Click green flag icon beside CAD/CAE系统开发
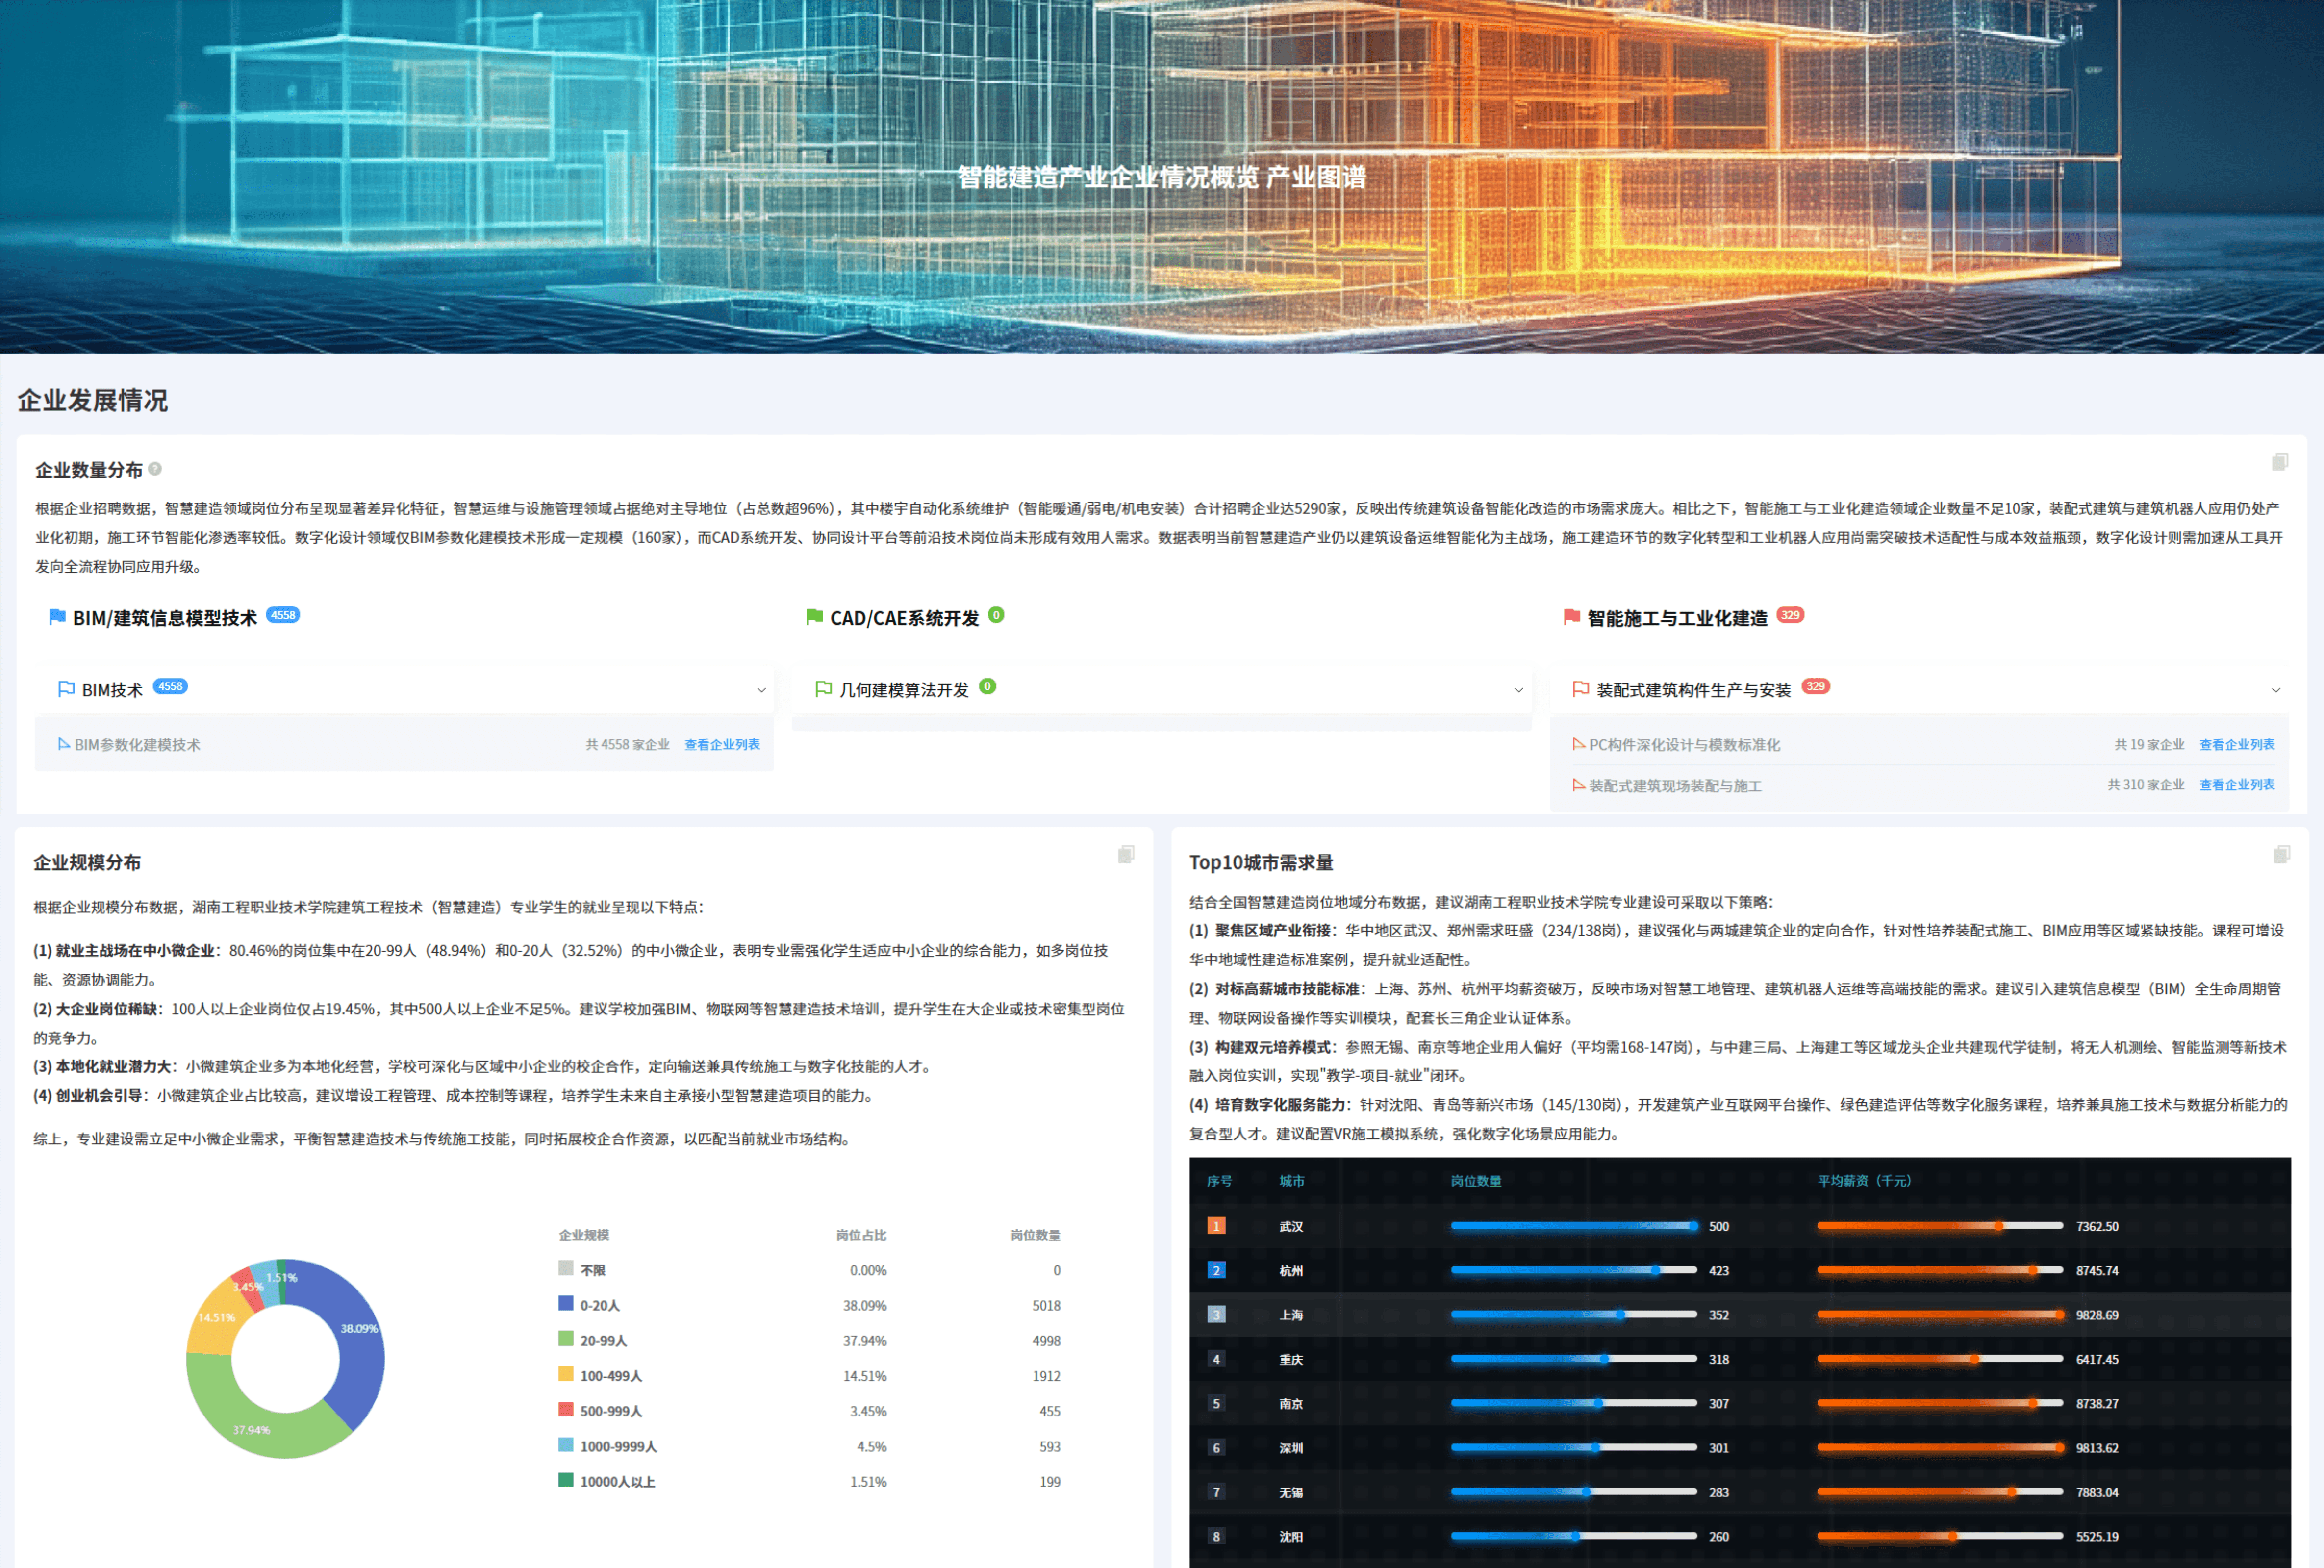 coord(815,618)
